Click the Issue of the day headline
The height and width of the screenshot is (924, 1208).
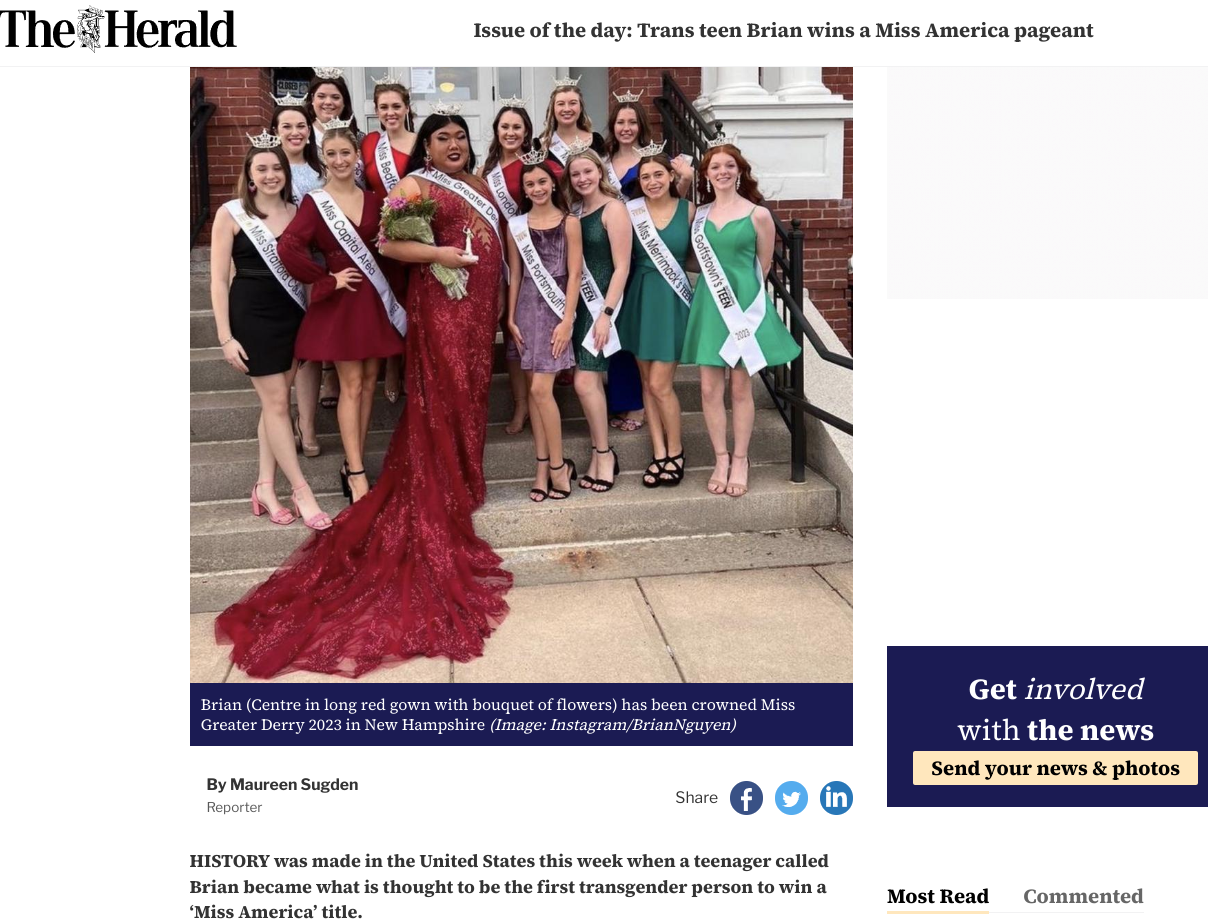(783, 31)
